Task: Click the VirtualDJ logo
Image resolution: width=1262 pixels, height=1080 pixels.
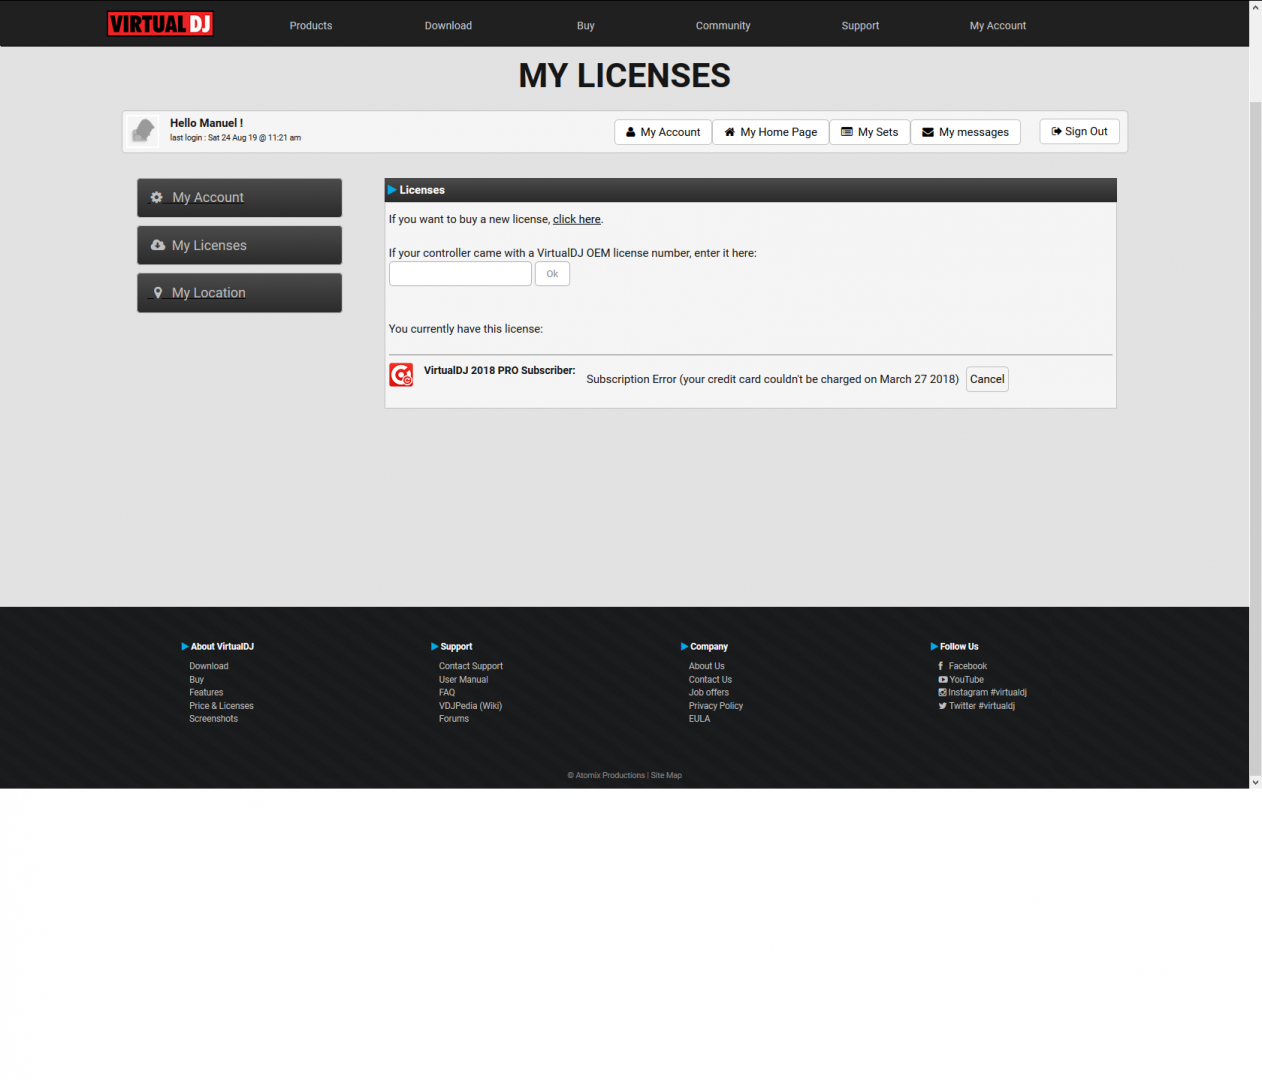Action: 160,24
